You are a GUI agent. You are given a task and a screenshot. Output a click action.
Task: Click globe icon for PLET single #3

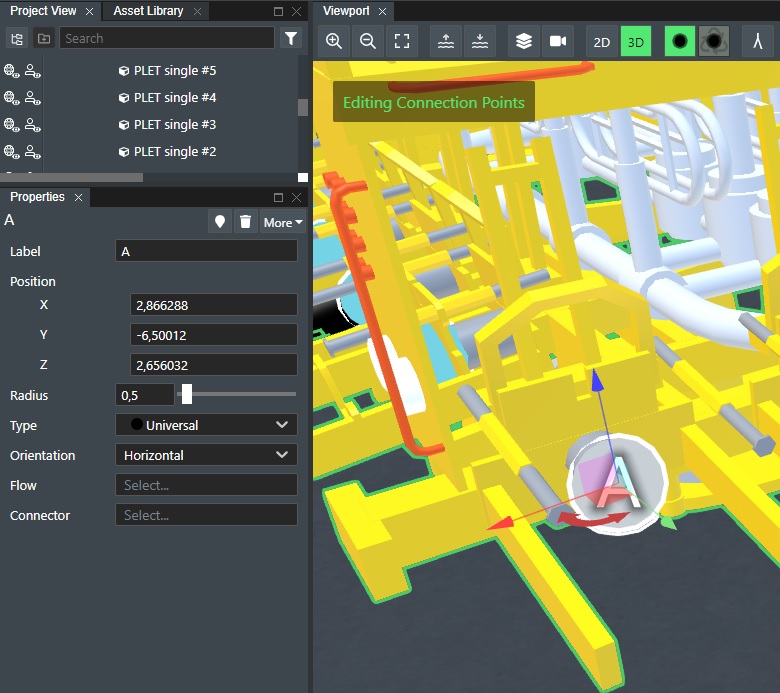(x=11, y=124)
